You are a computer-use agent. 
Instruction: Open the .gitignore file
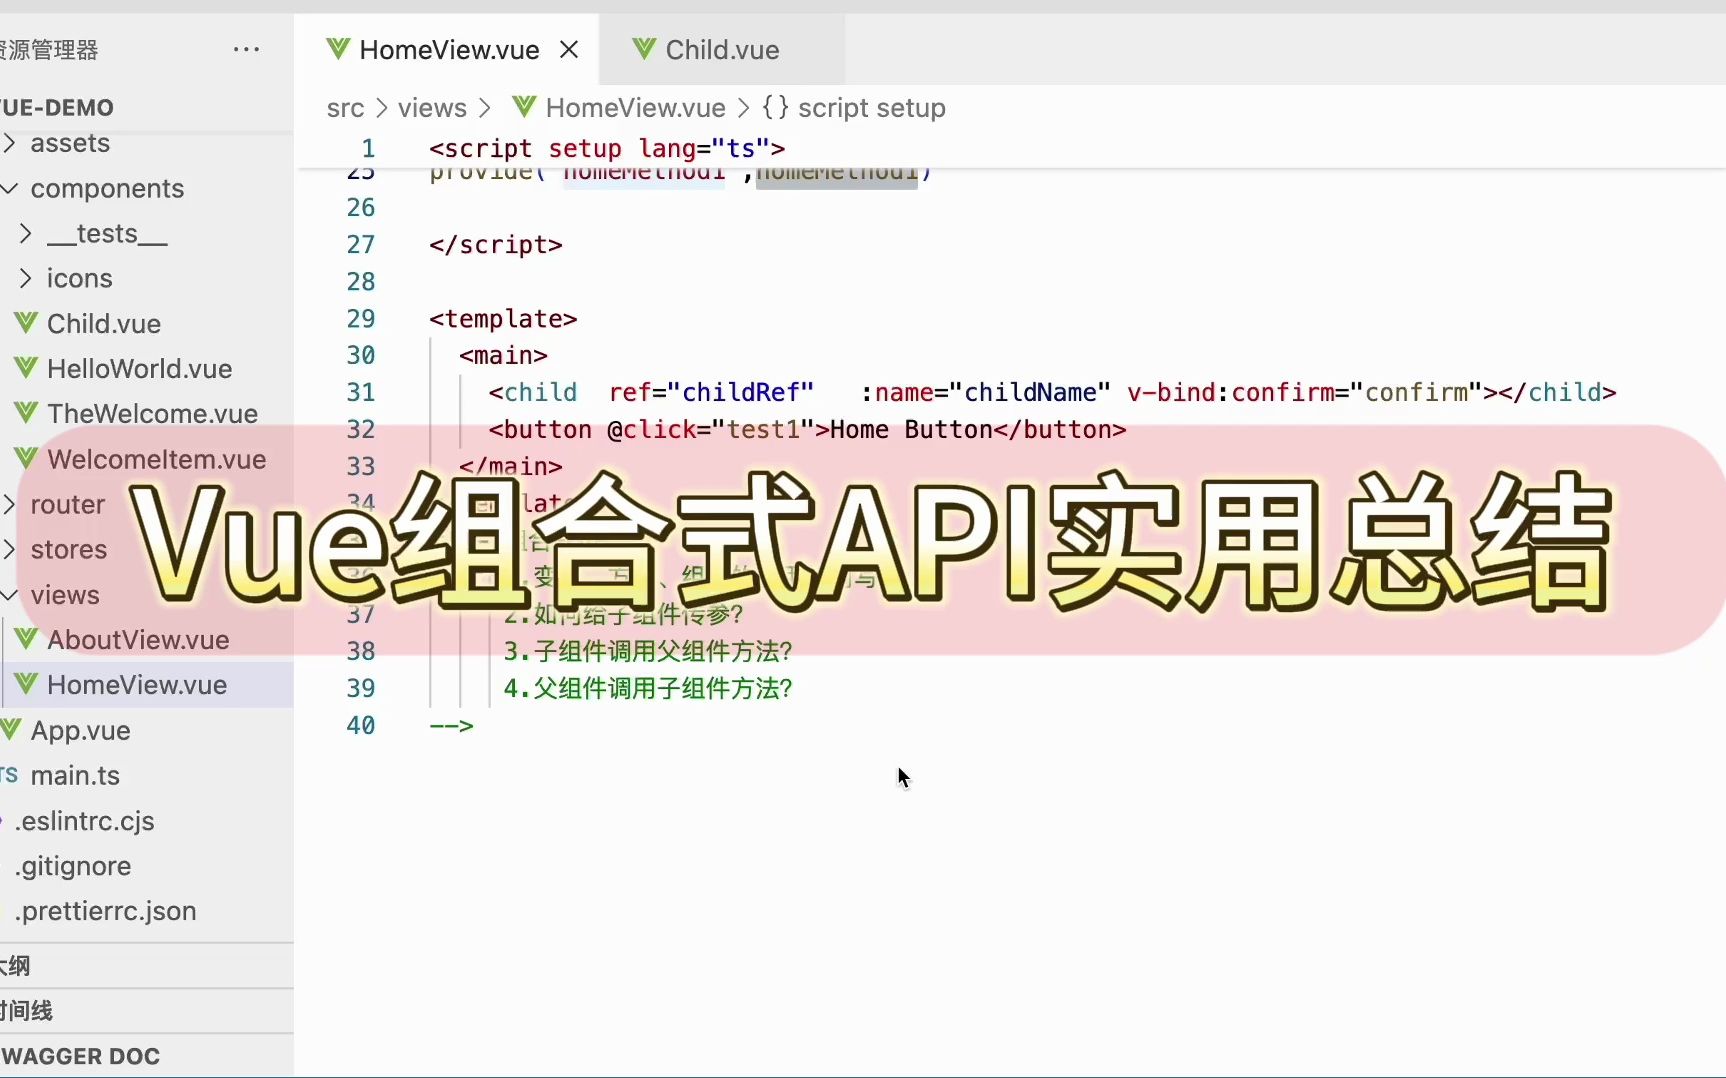(x=73, y=866)
